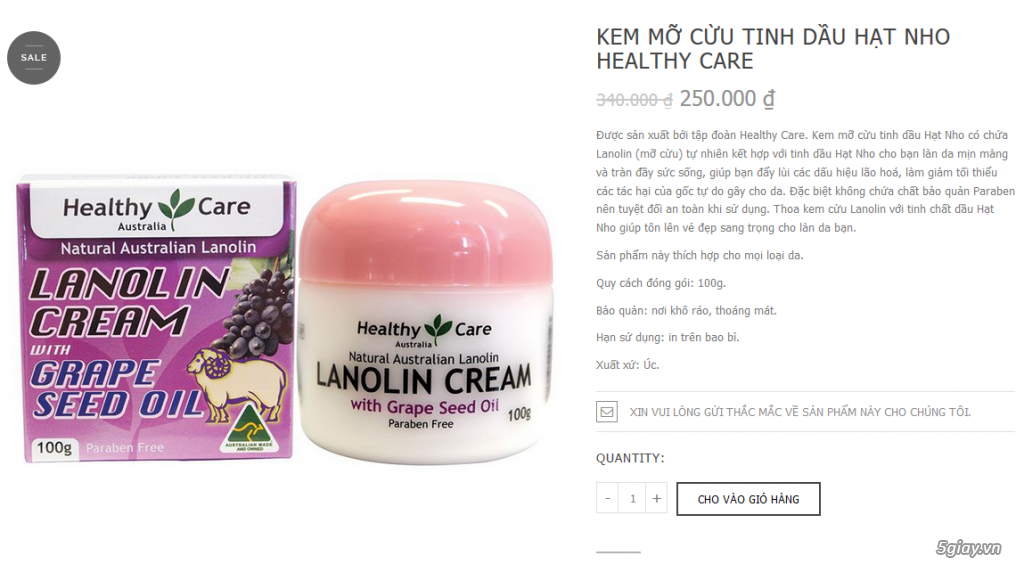Increase quantity with the plus button
This screenshot has height=564, width=1024.
[x=656, y=499]
